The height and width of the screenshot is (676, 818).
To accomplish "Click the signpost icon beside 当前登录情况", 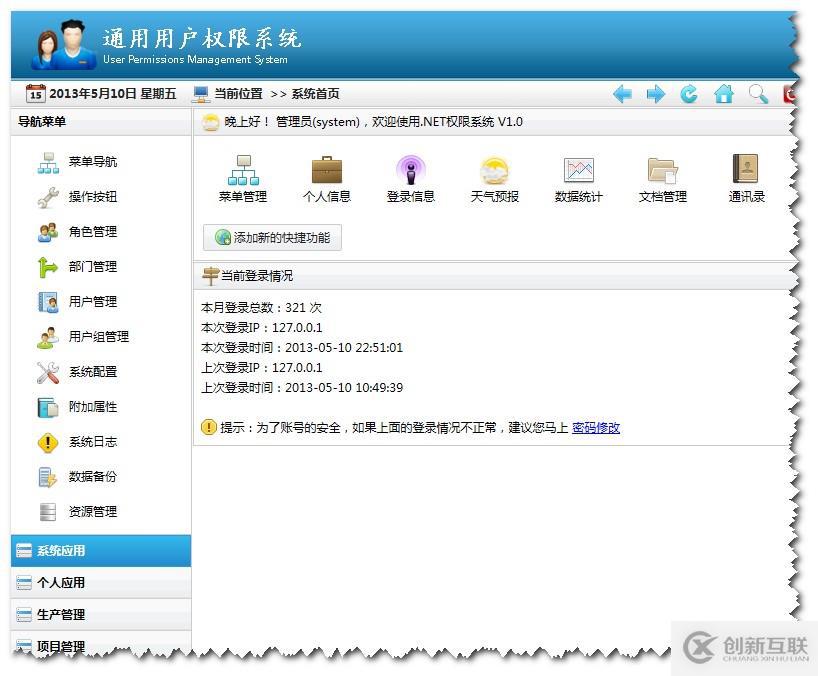I will (210, 275).
